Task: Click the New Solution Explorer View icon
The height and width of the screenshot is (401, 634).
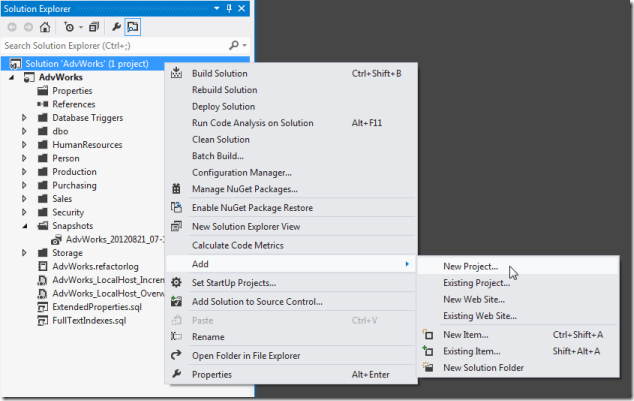Action: pos(177,227)
